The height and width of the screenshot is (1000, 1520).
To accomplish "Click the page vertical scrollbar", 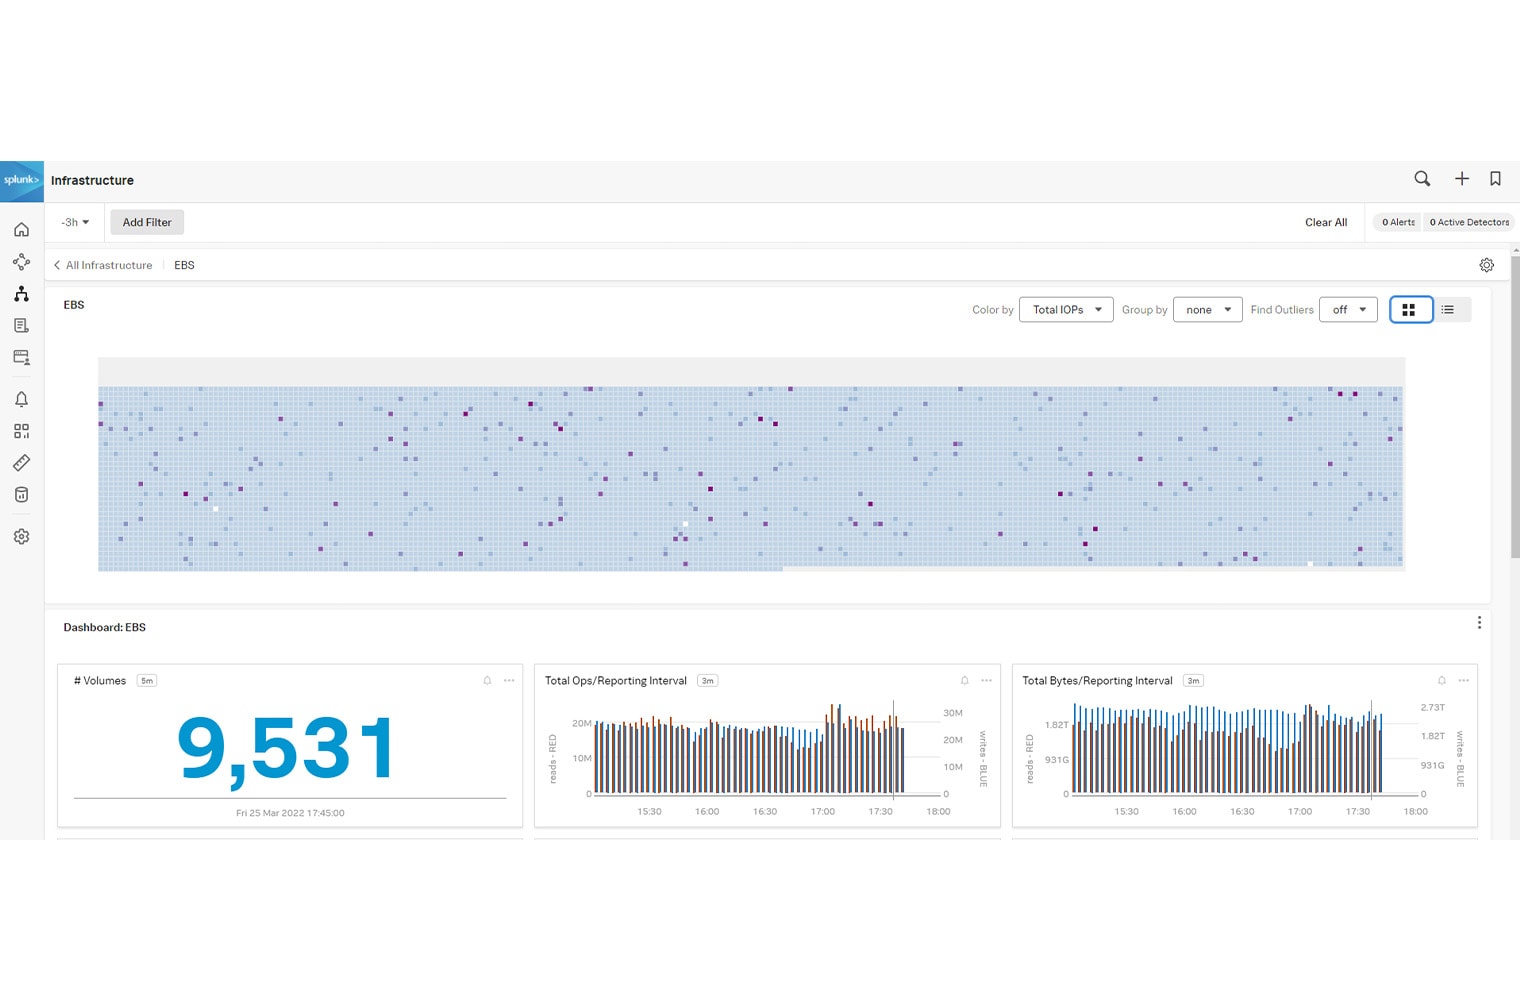I will coord(1515,405).
